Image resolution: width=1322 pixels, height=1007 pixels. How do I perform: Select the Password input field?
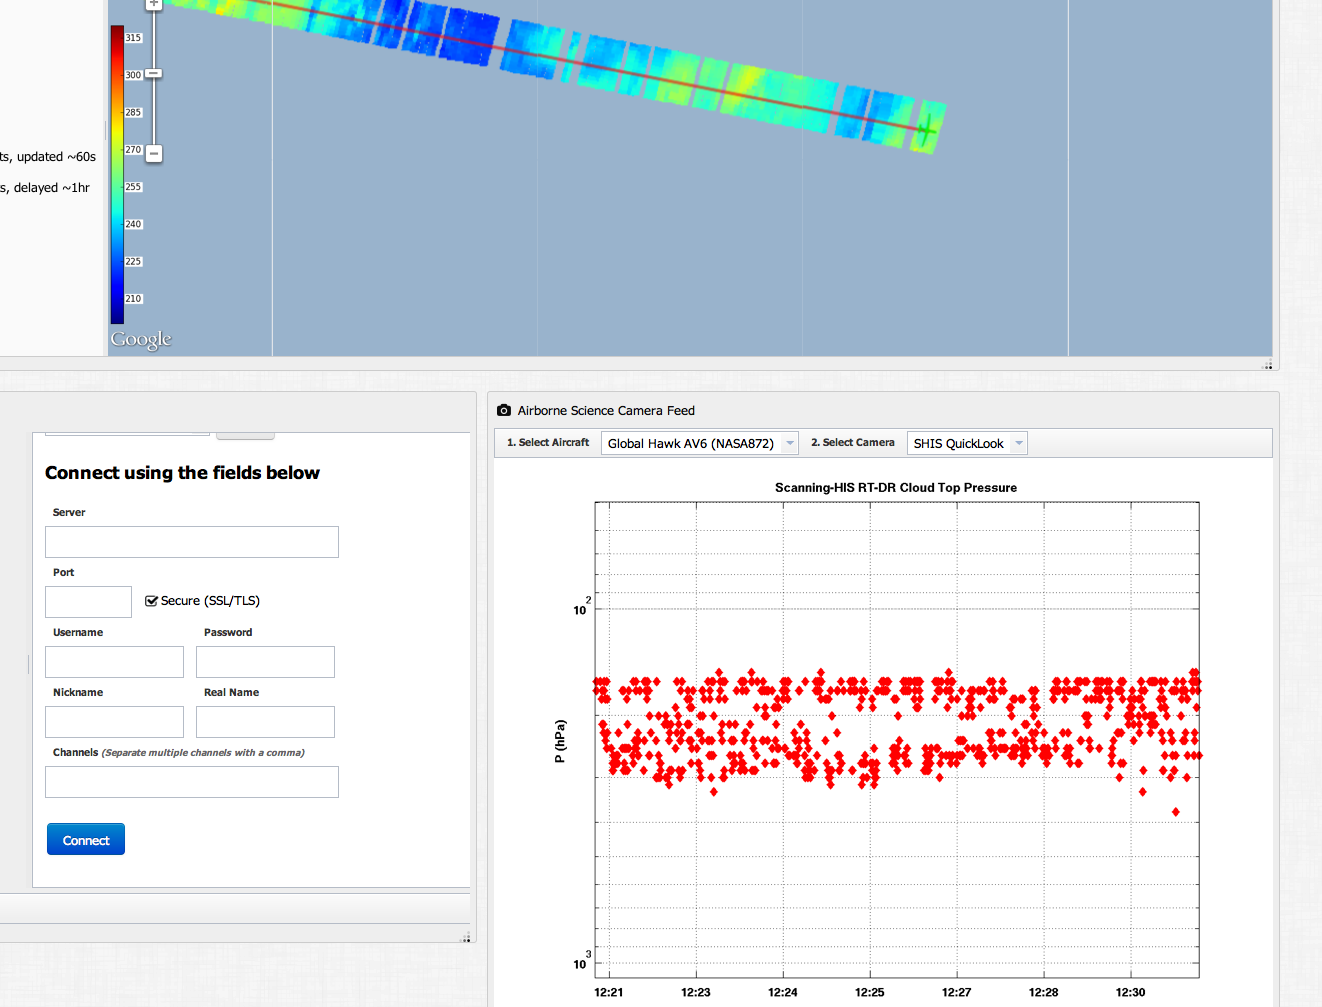coord(265,662)
